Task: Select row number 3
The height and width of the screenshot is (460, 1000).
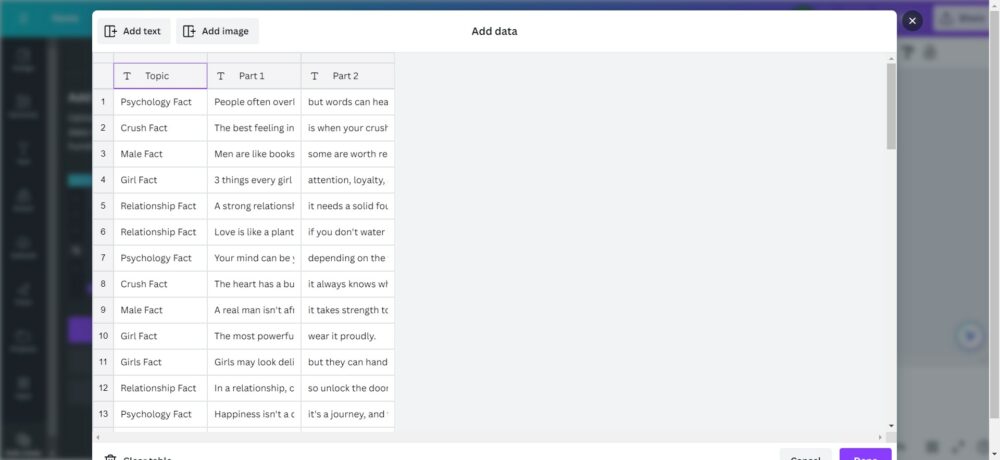Action: [103, 154]
